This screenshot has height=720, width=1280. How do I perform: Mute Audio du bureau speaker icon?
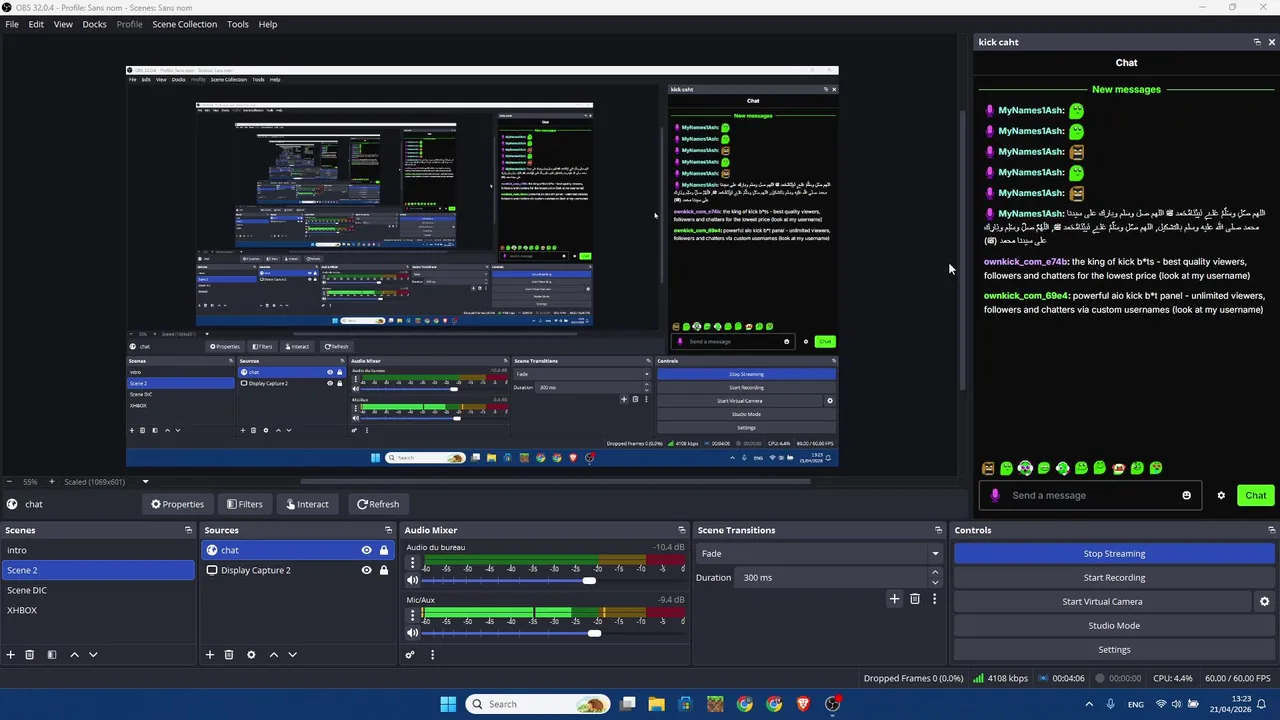(412, 580)
